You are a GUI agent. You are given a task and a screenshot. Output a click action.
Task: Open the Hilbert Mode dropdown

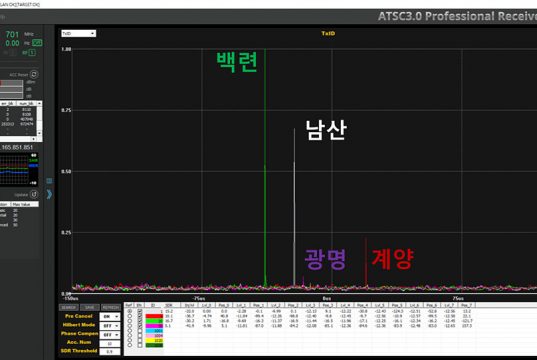click(110, 325)
